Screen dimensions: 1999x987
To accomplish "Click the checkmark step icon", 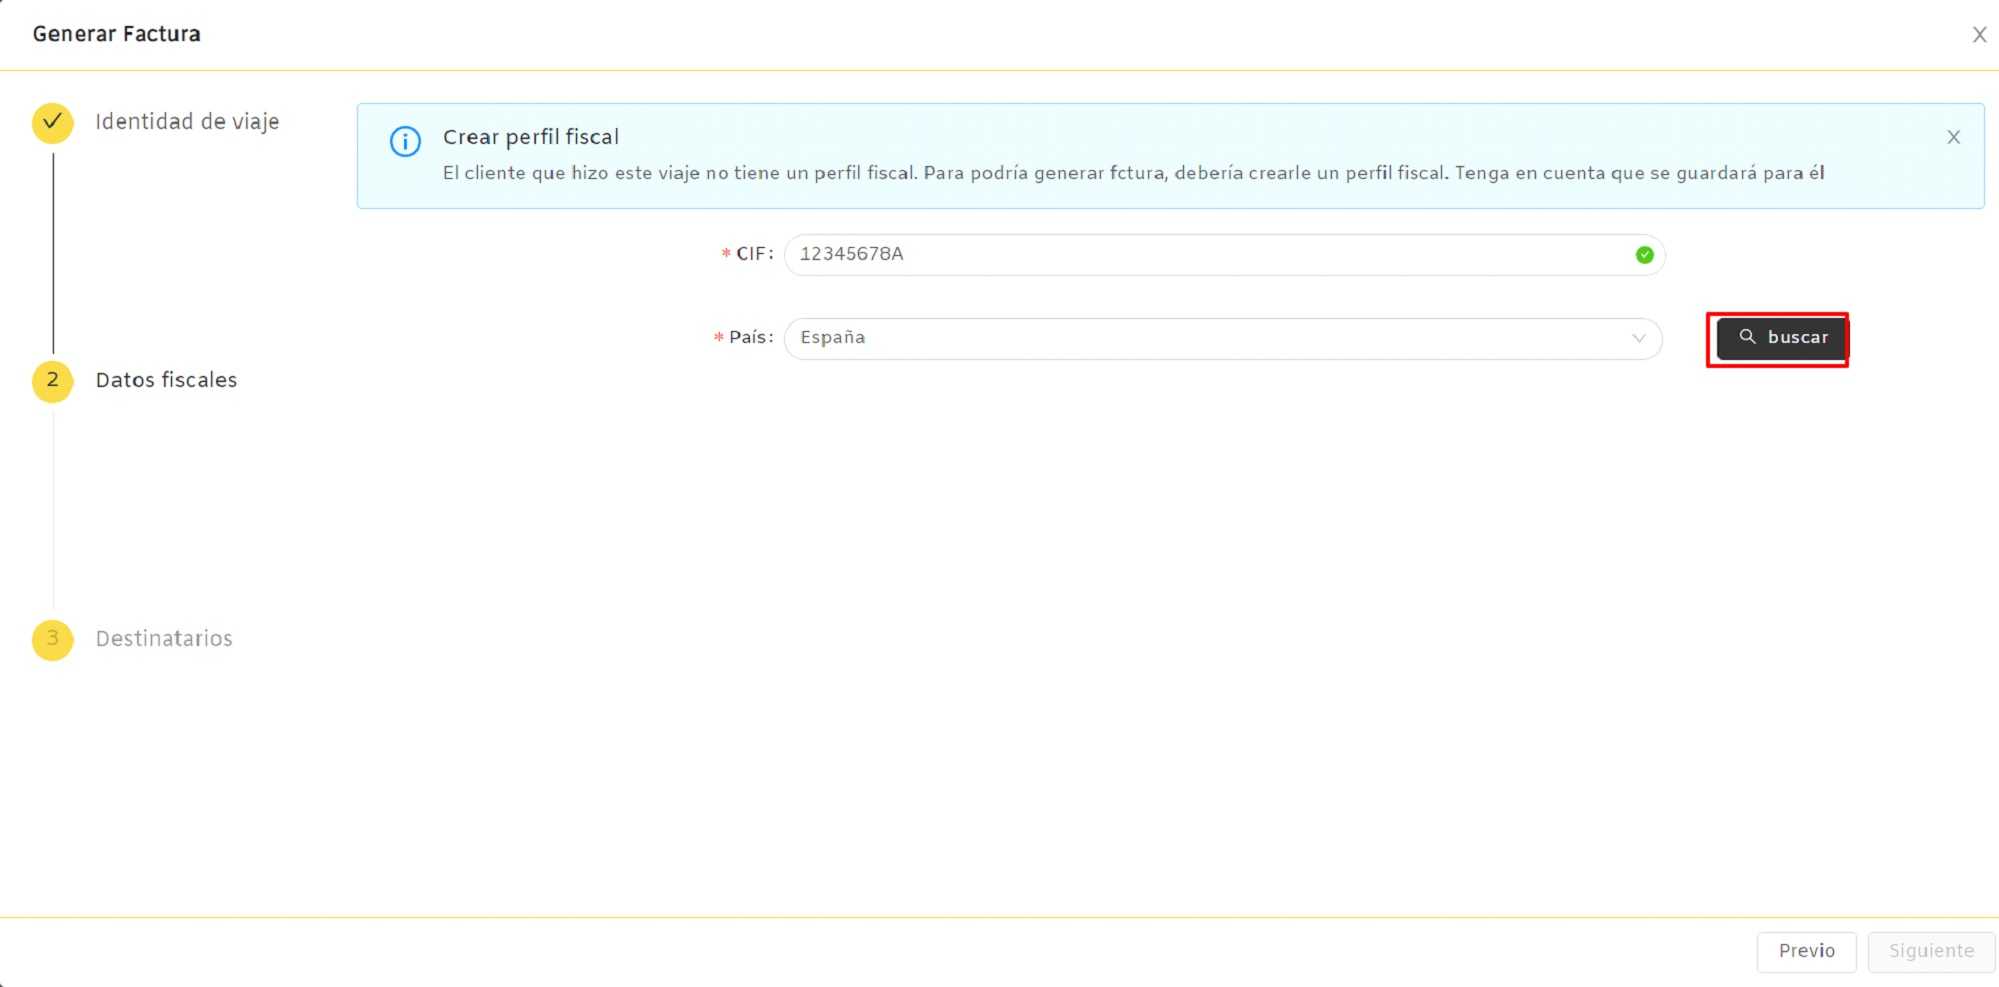I will [x=53, y=122].
